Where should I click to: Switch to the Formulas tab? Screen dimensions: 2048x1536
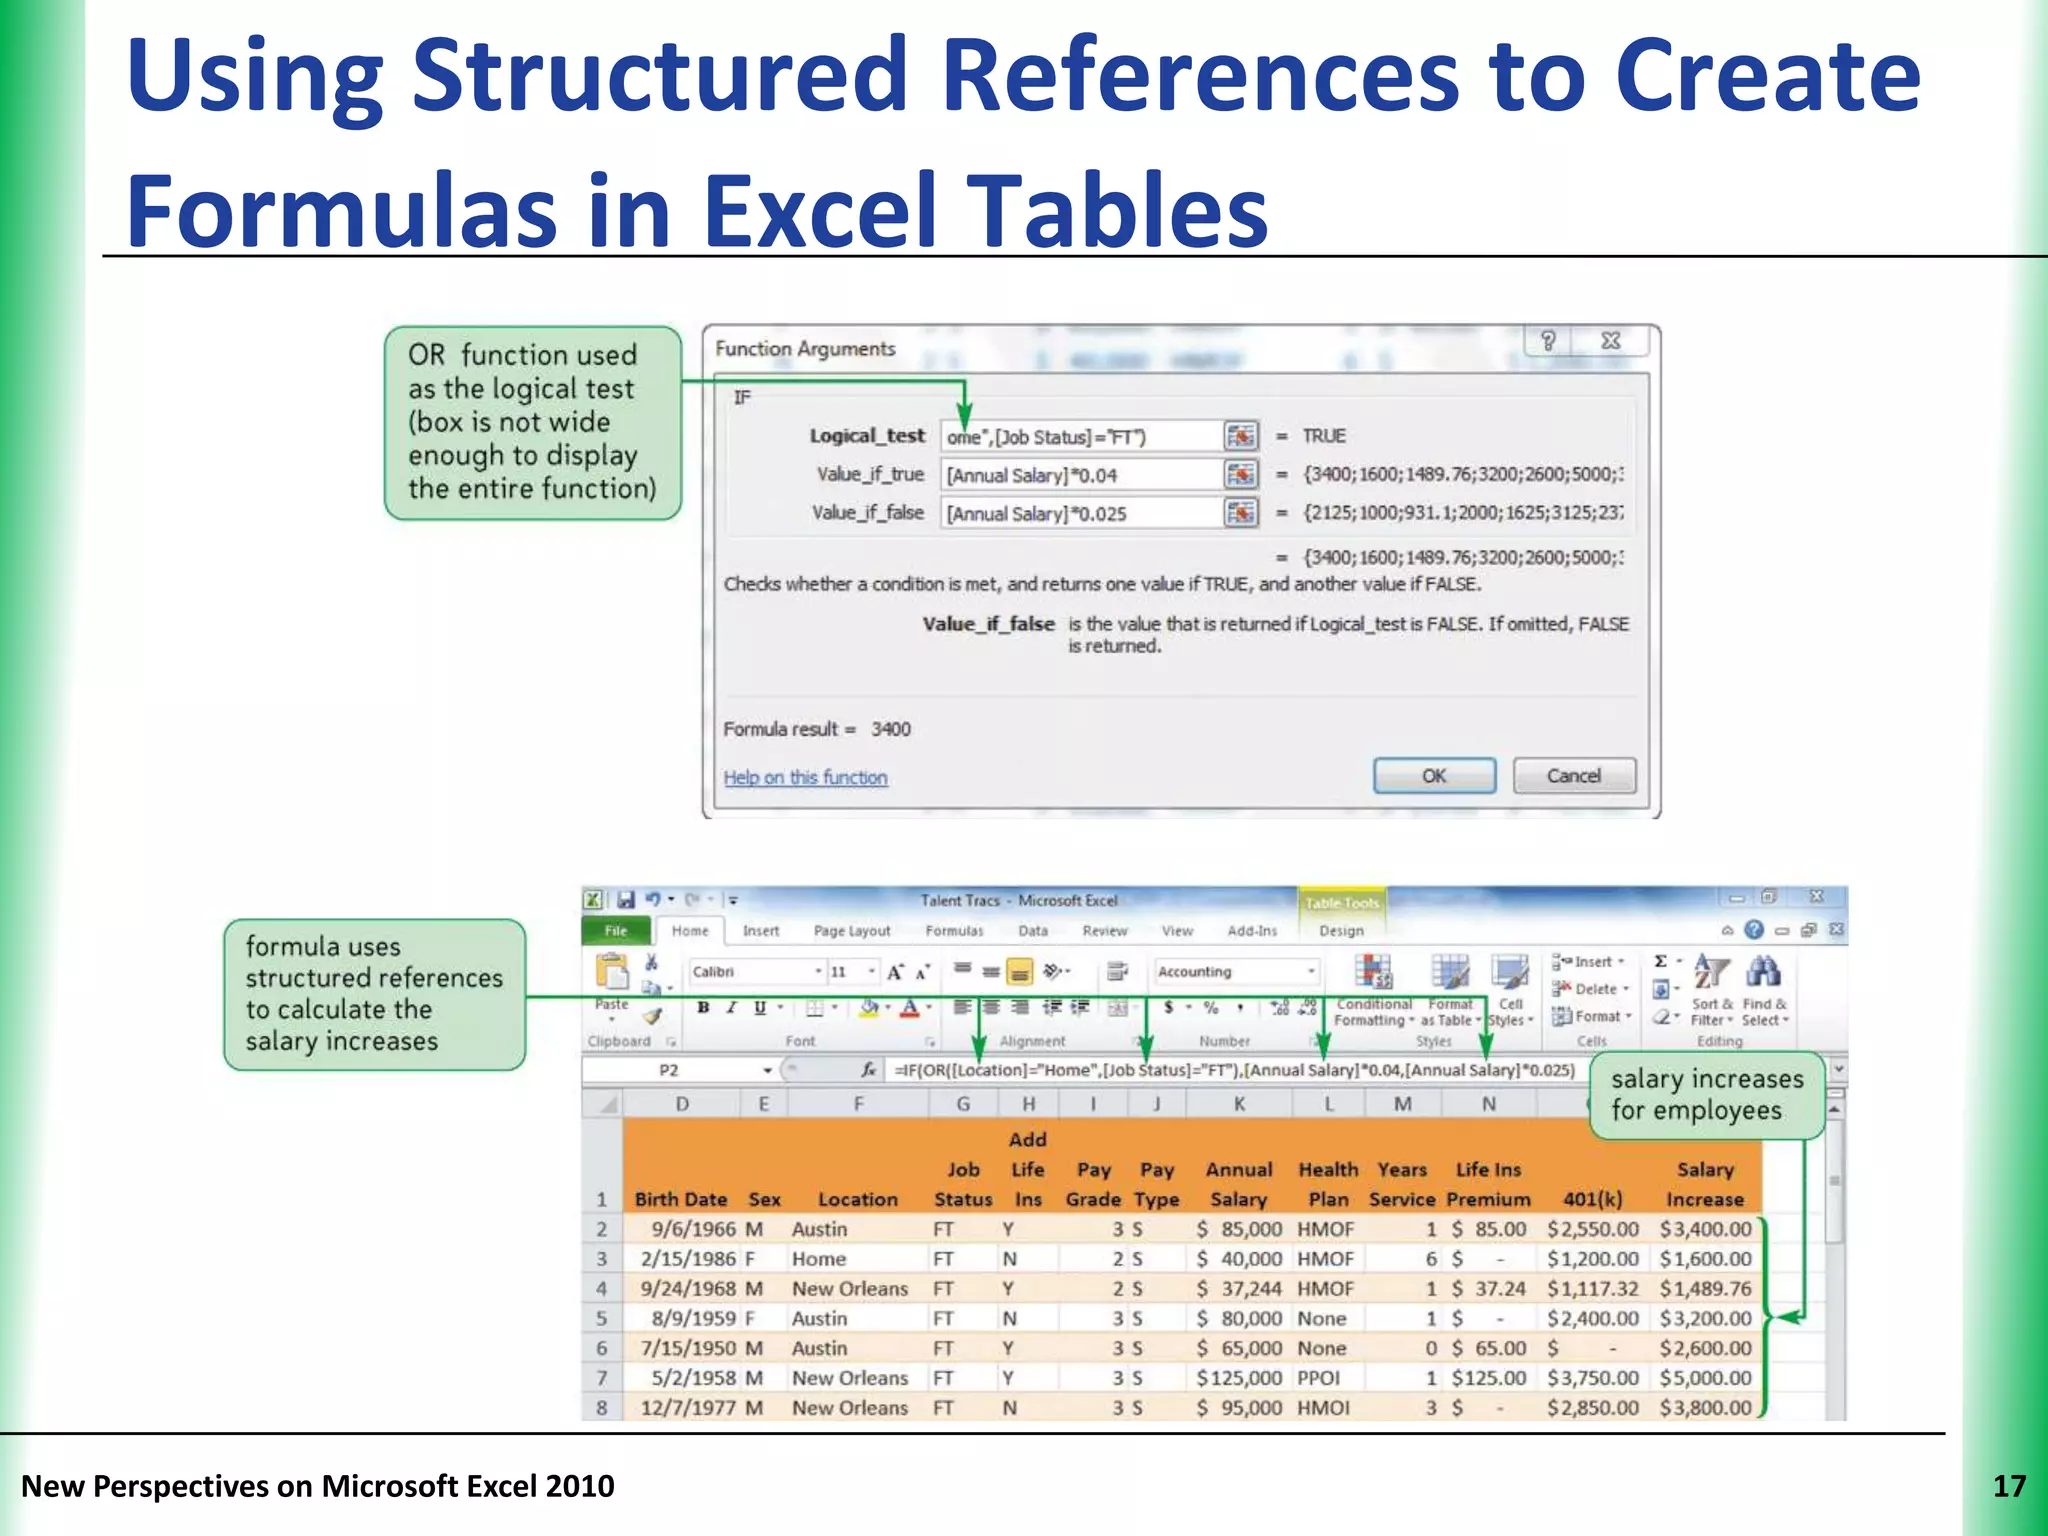click(954, 930)
